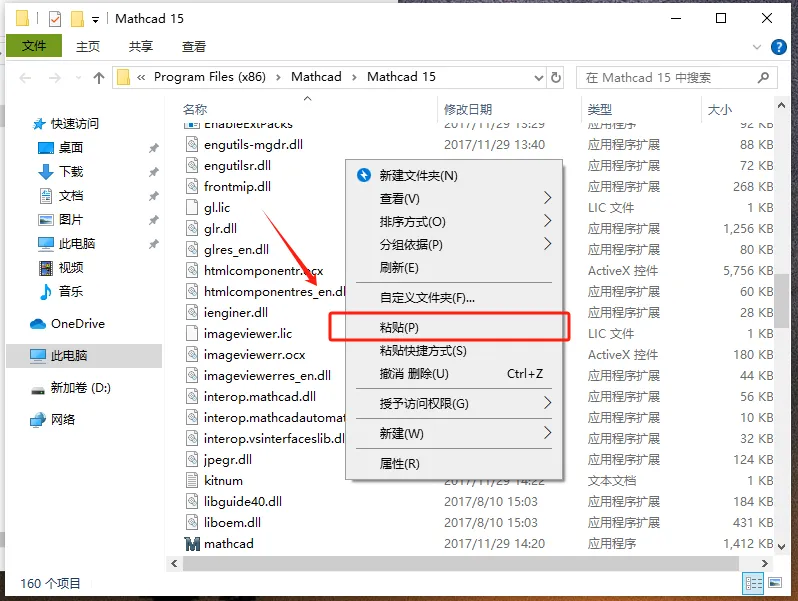Screen dimensions: 798x601
Task: Expand the ribbon with the chevron
Action: coord(757,47)
